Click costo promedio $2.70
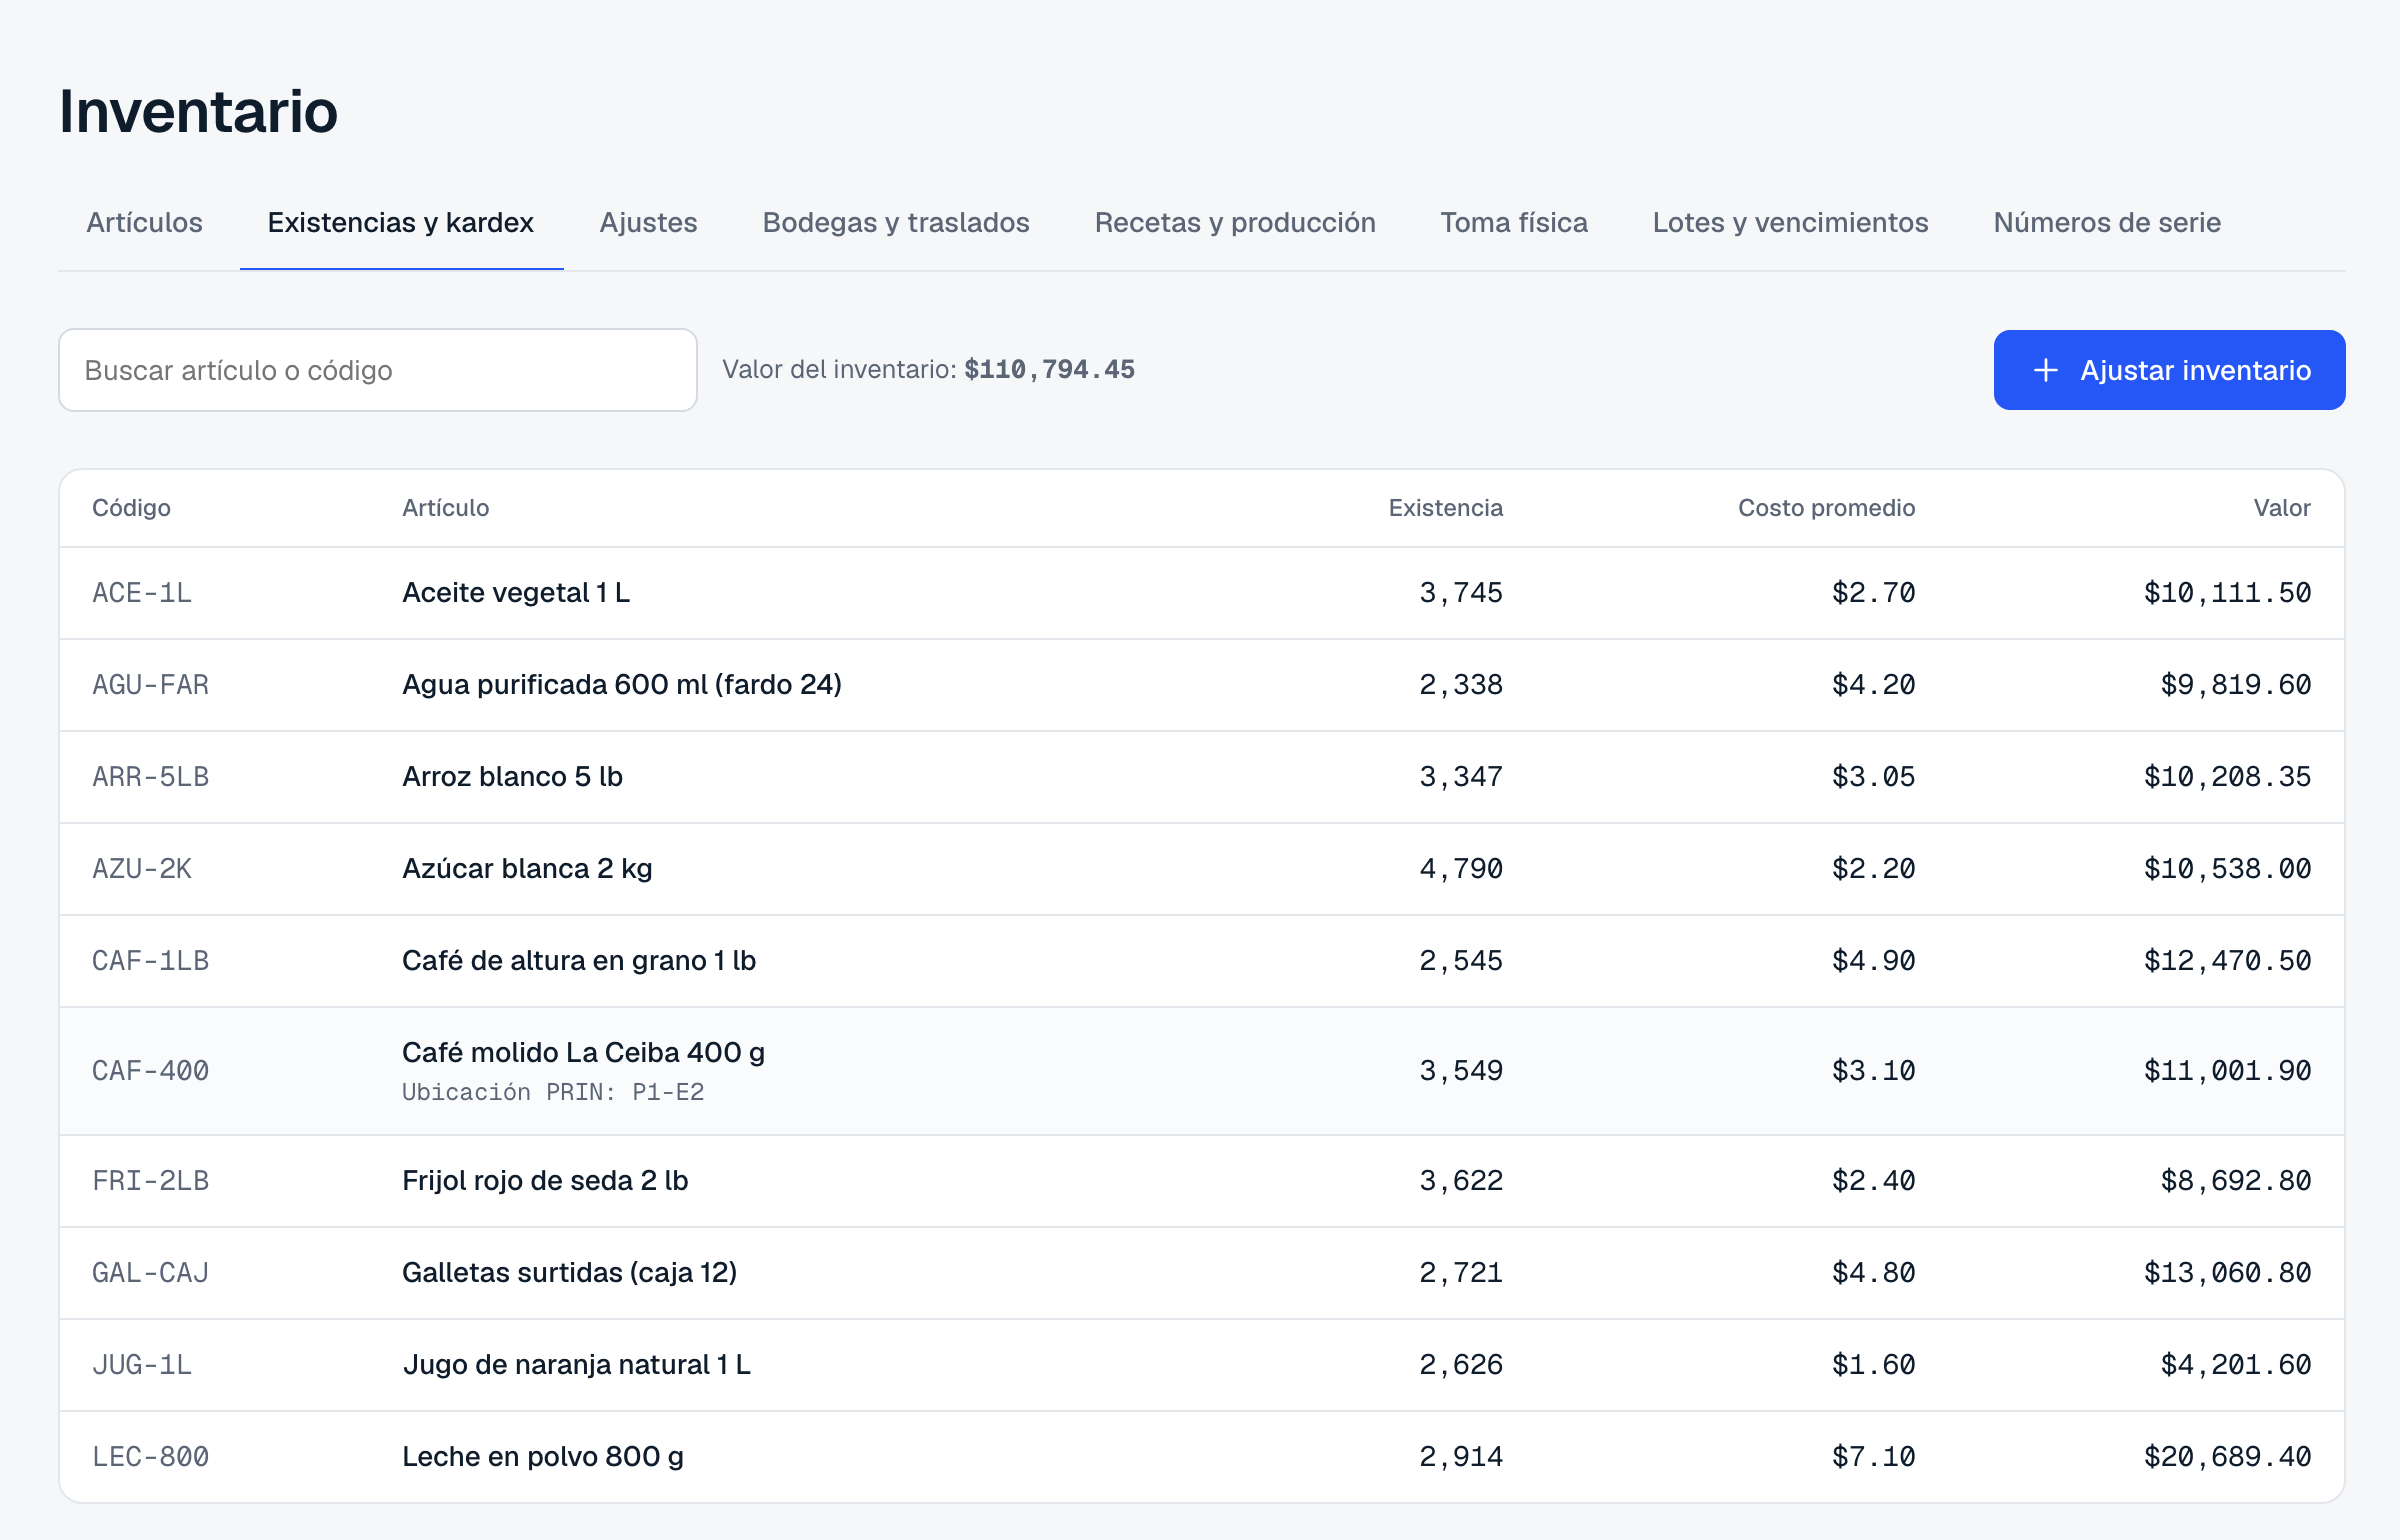The image size is (2400, 1540). coord(1873,593)
